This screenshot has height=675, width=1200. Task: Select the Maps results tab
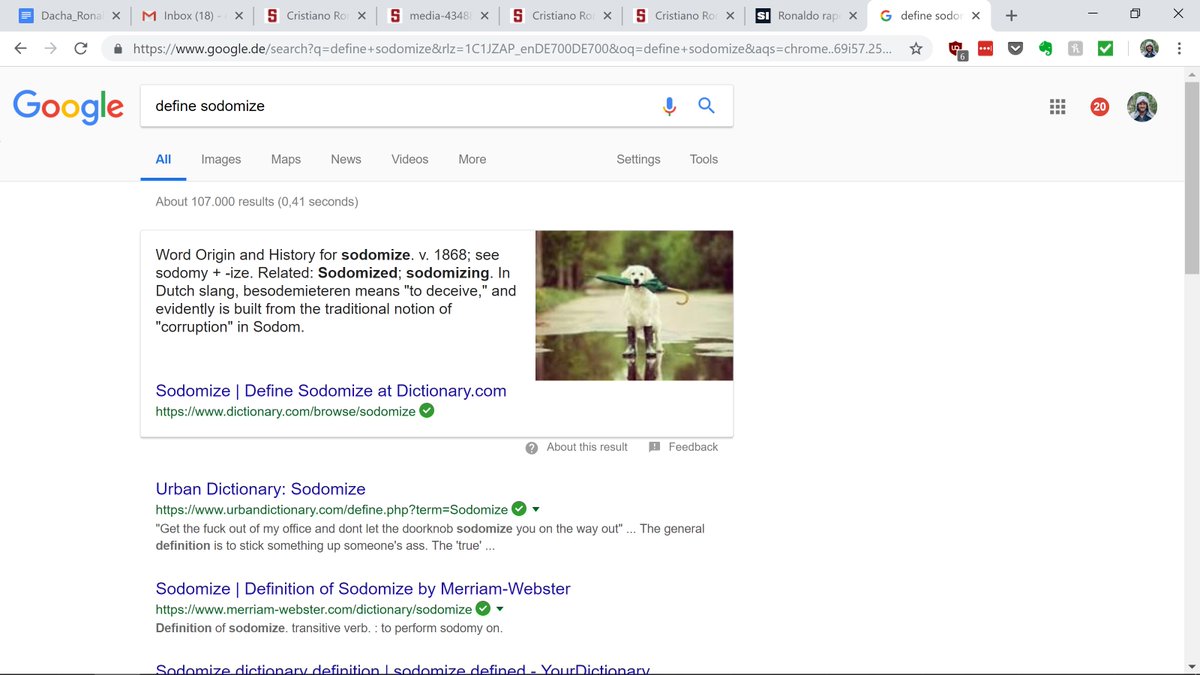pyautogui.click(x=286, y=159)
